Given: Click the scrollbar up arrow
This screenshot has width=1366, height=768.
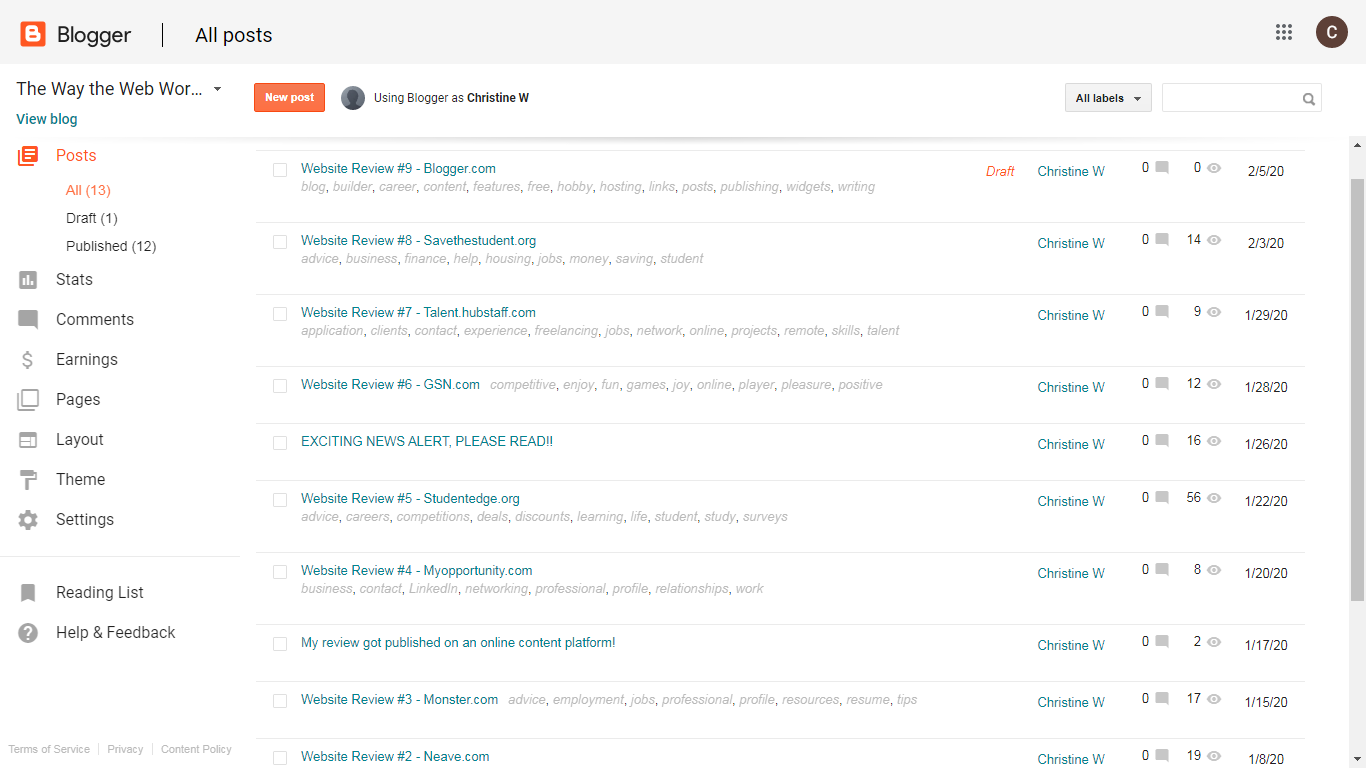Looking at the screenshot, I should (x=1357, y=145).
